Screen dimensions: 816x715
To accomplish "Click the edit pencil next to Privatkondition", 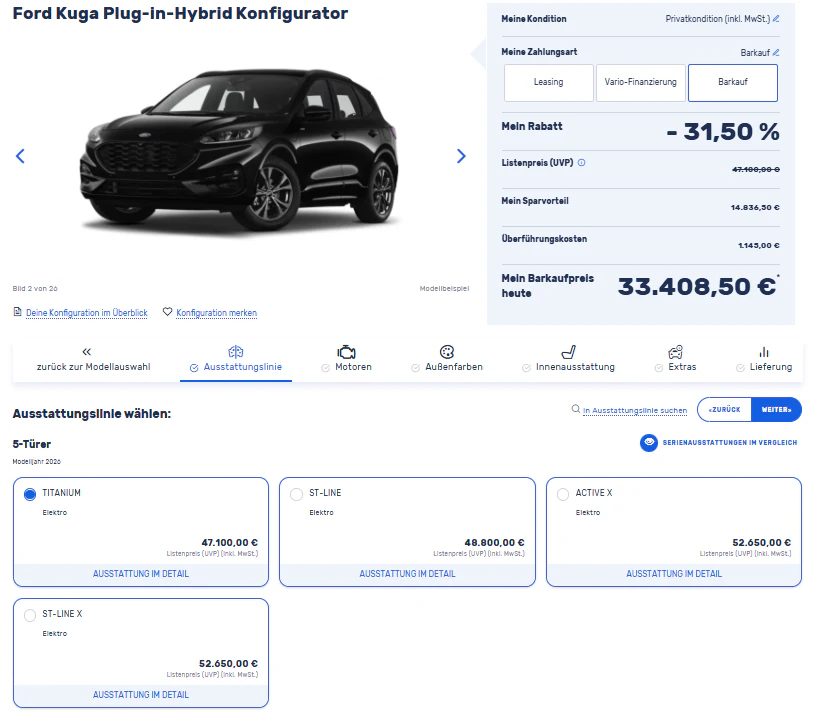I will pos(776,19).
